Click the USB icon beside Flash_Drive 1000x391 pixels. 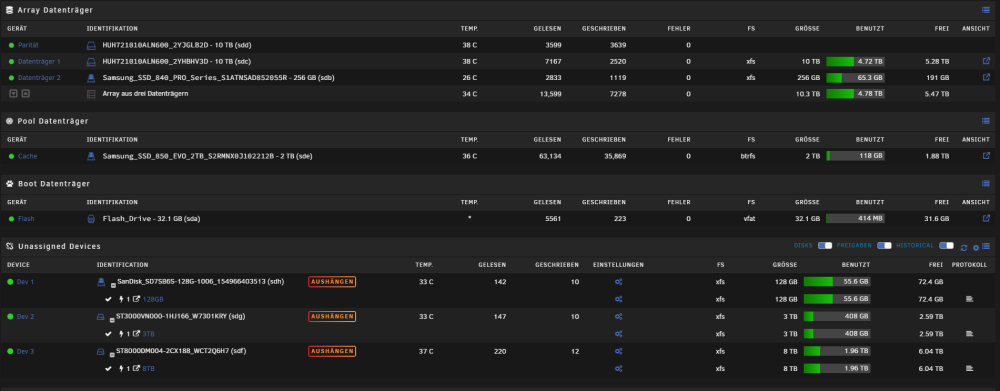click(91, 219)
